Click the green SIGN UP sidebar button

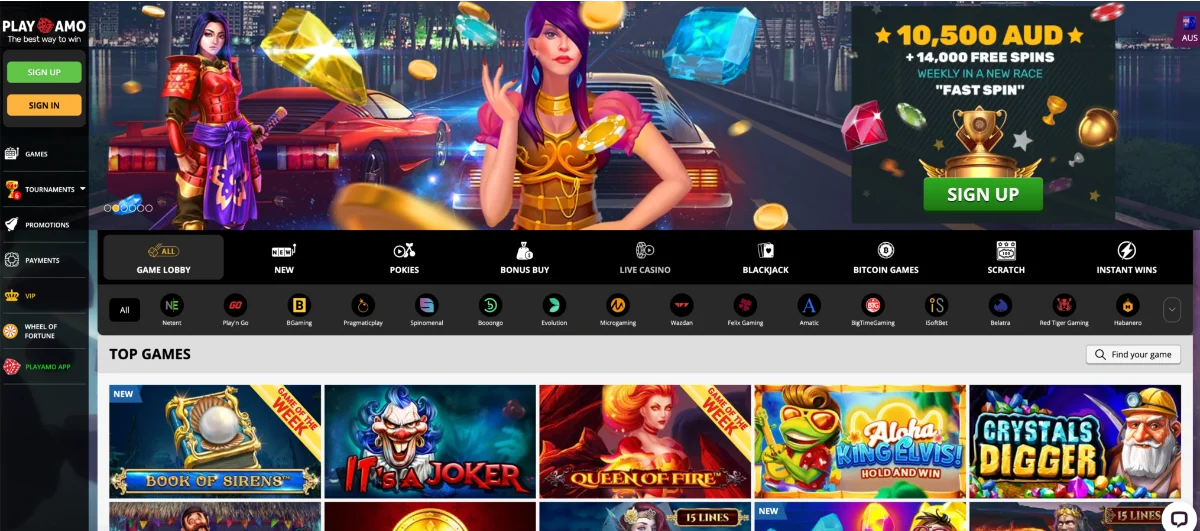[44, 72]
